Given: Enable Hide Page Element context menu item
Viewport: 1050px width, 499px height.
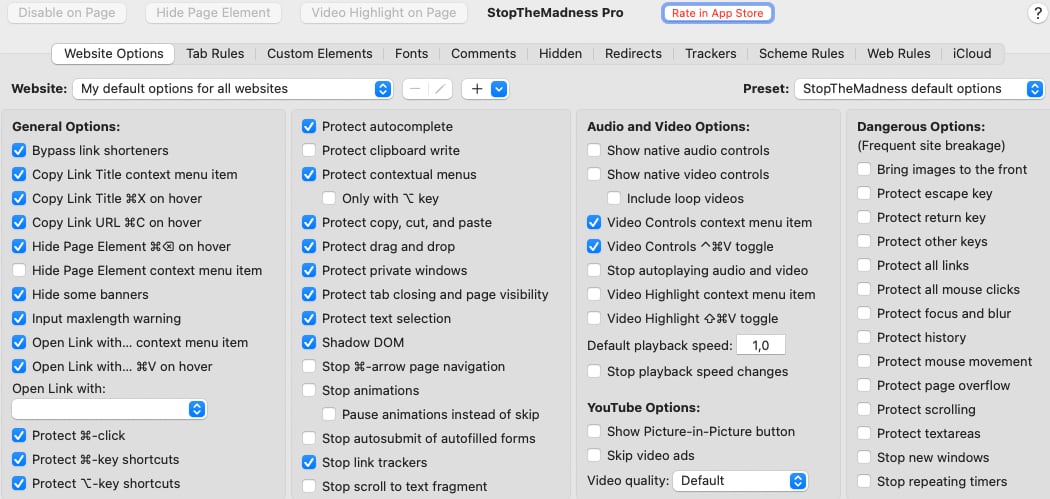Looking at the screenshot, I should click(19, 271).
